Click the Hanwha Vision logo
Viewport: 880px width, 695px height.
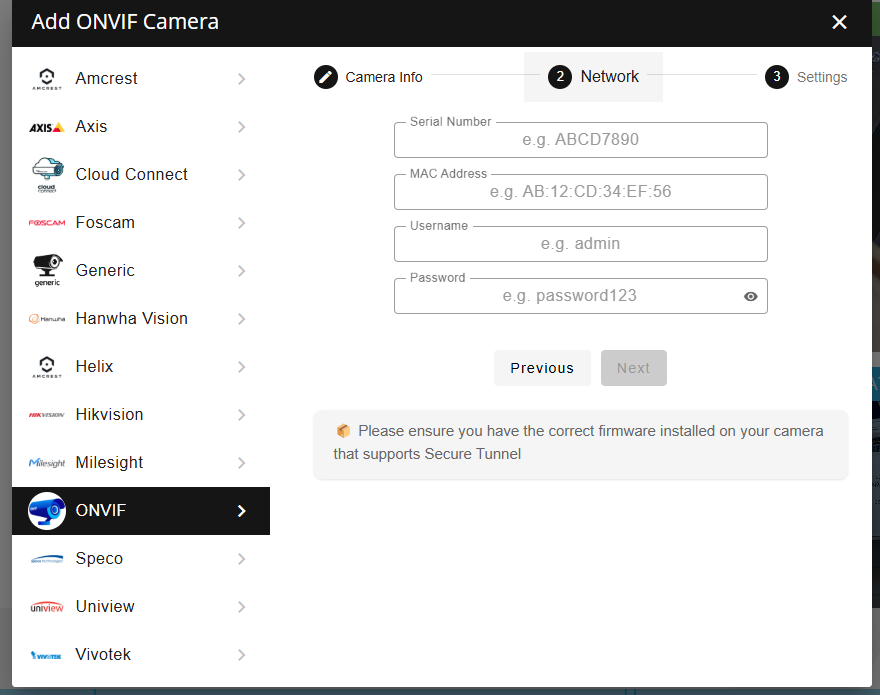[45, 318]
